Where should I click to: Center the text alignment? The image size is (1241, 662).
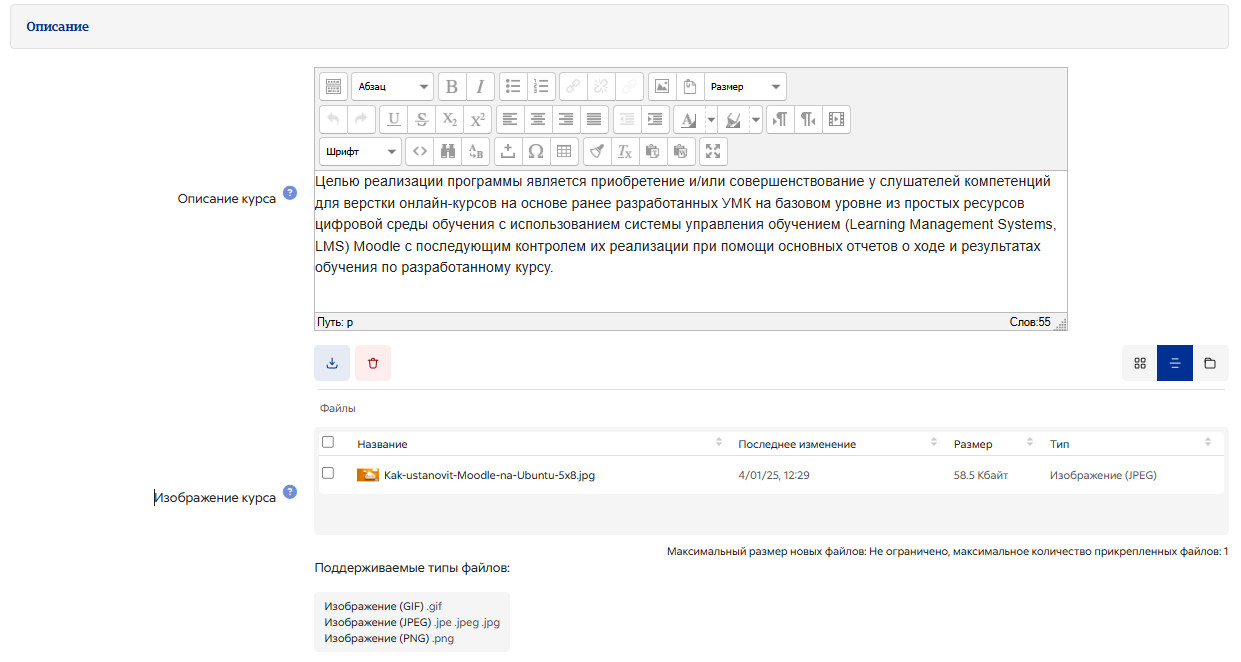(x=538, y=120)
